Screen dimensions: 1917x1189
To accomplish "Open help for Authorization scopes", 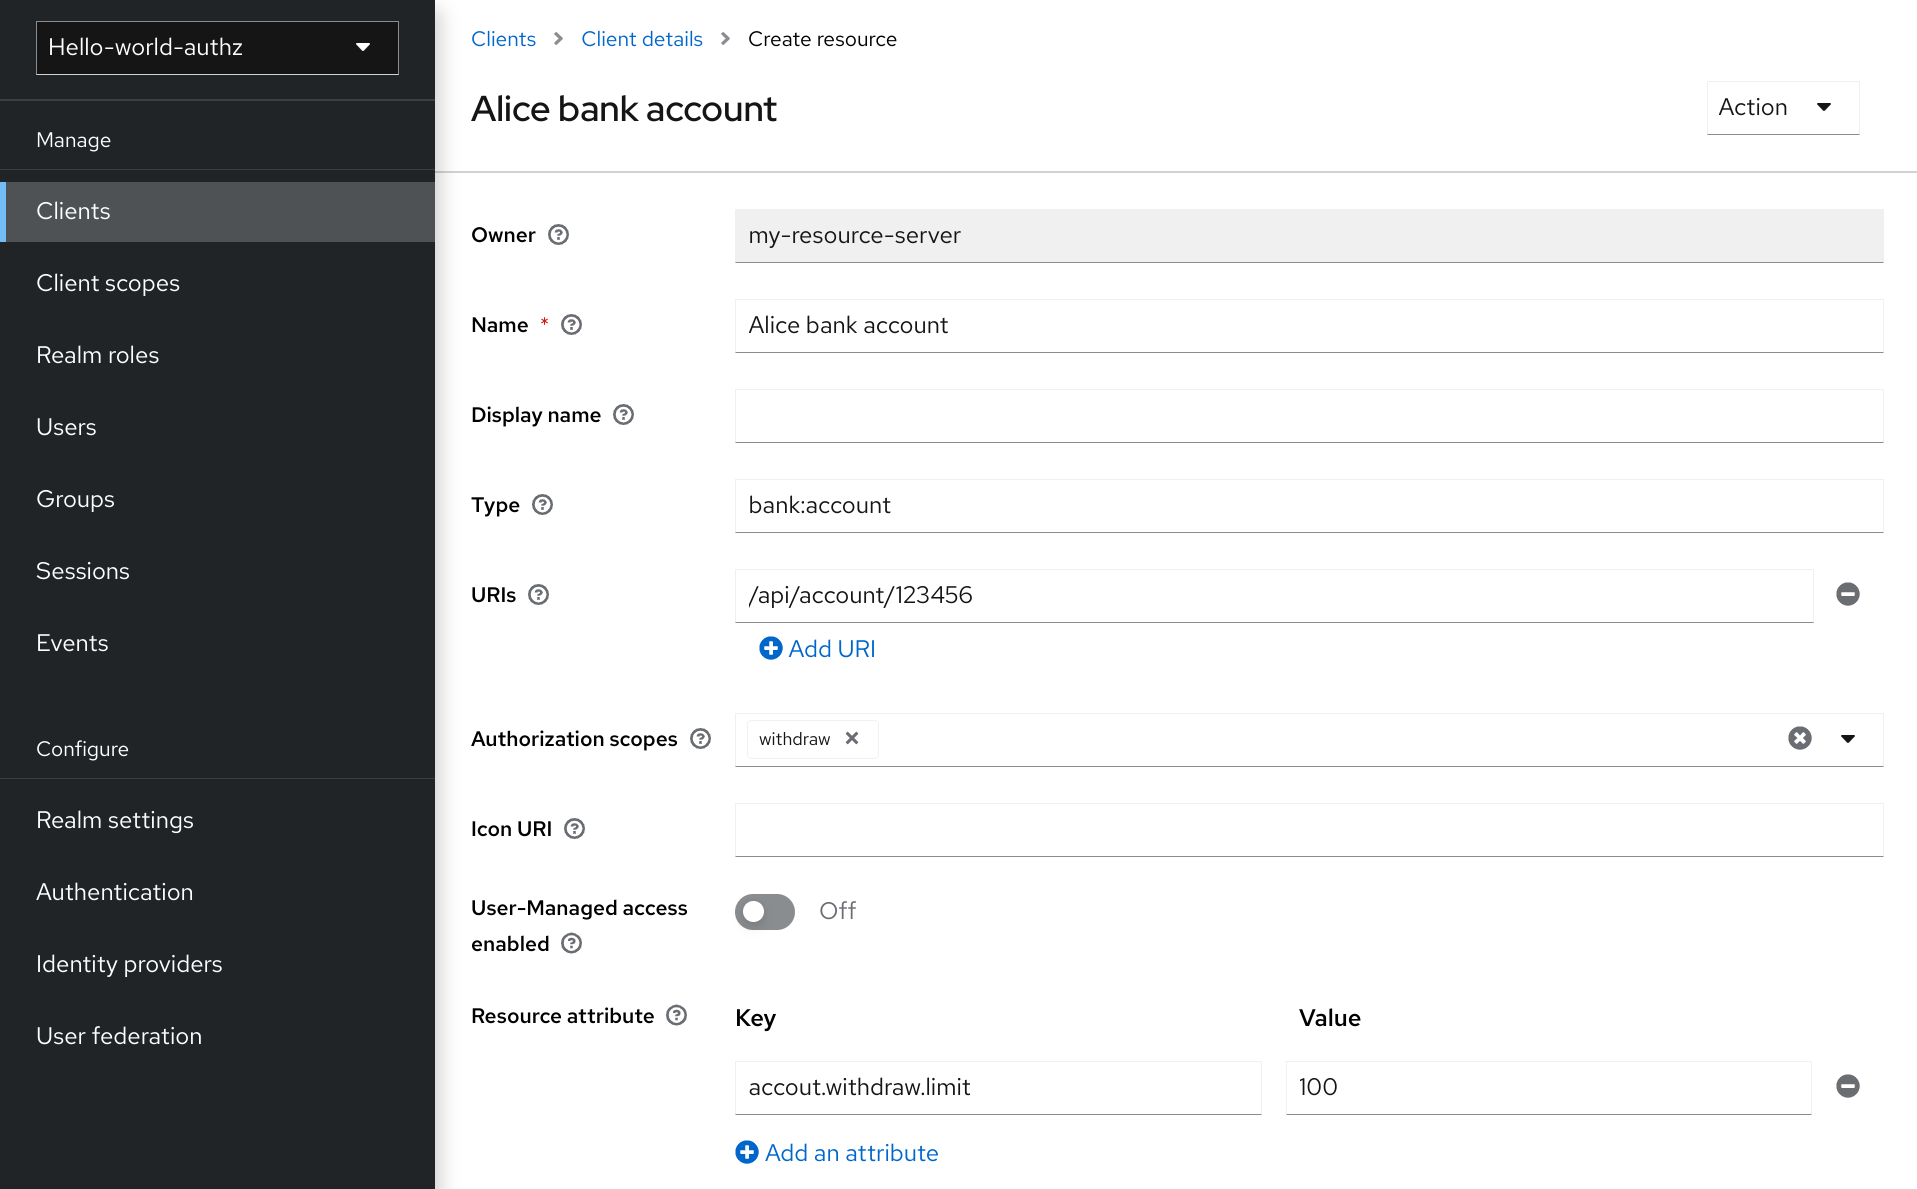I will (x=700, y=739).
